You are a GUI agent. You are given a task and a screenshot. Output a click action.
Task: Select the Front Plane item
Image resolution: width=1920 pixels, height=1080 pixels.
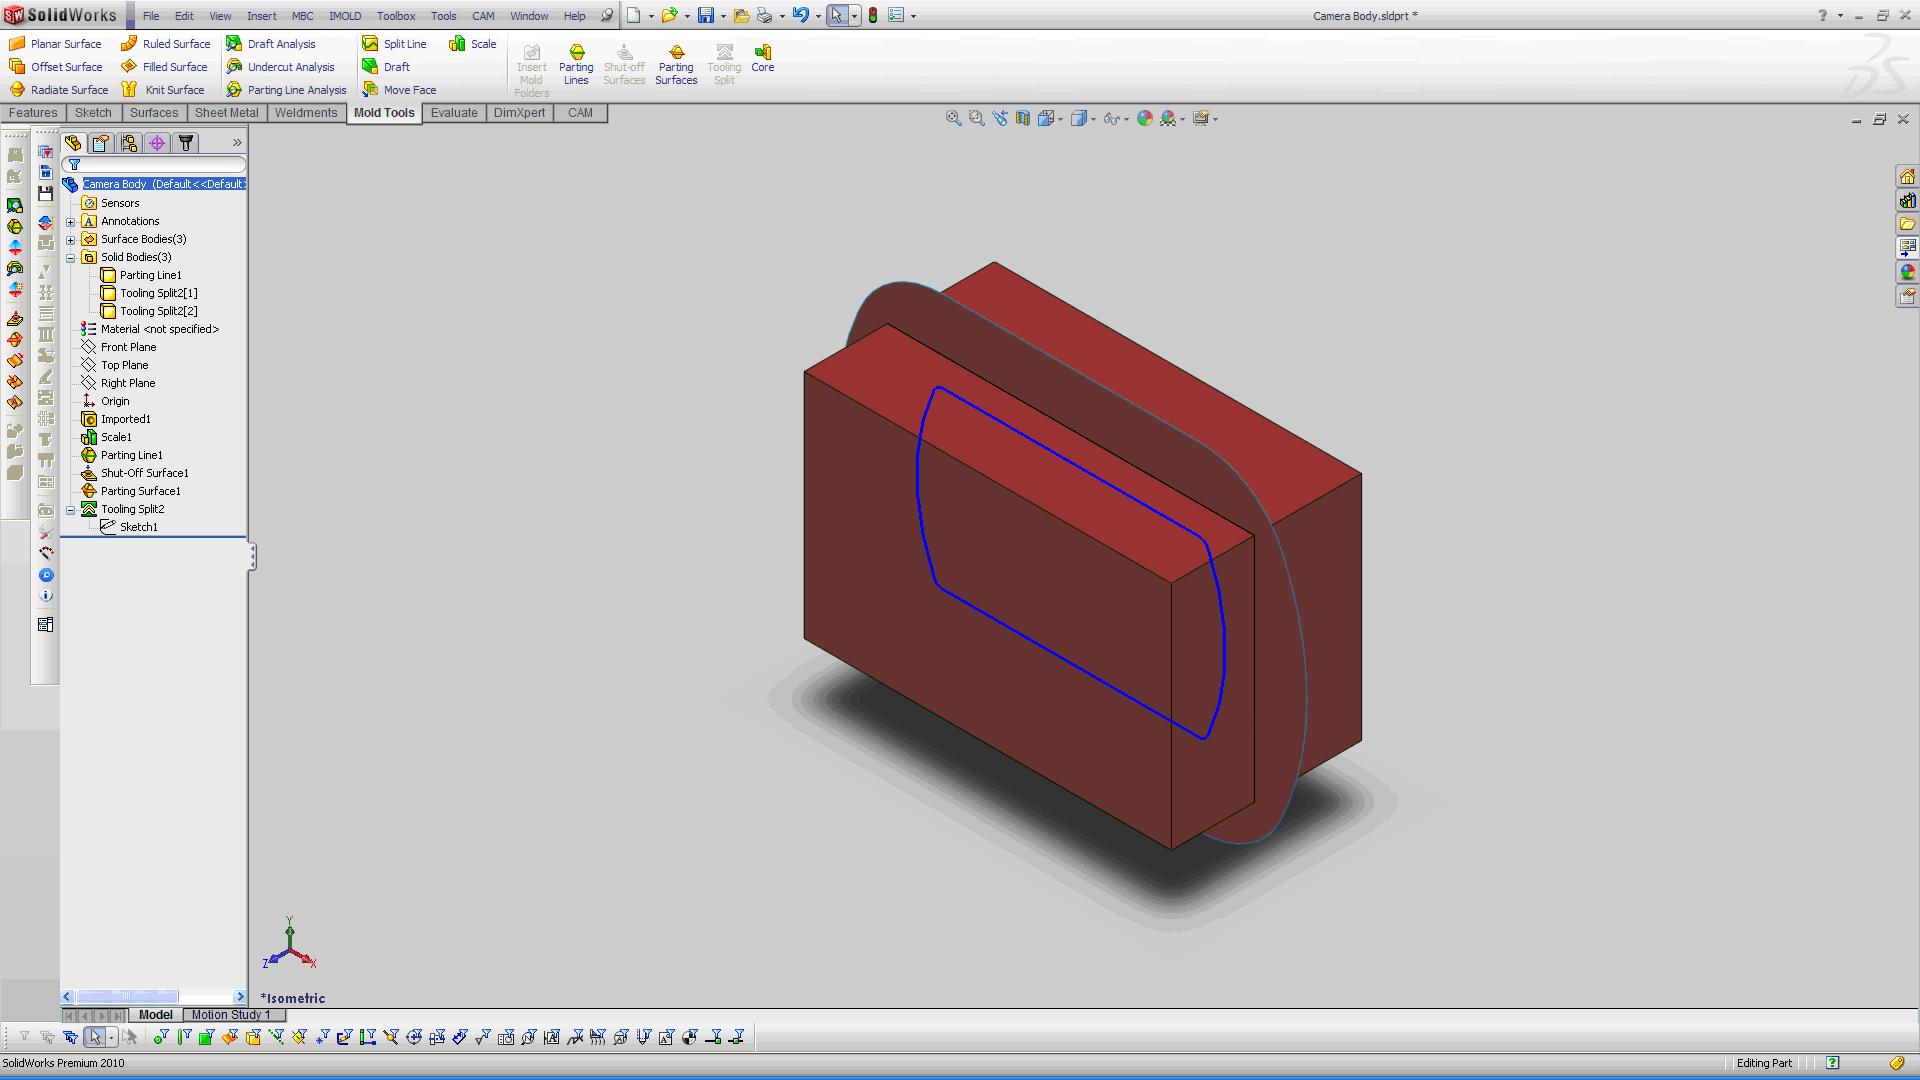coord(119,348)
